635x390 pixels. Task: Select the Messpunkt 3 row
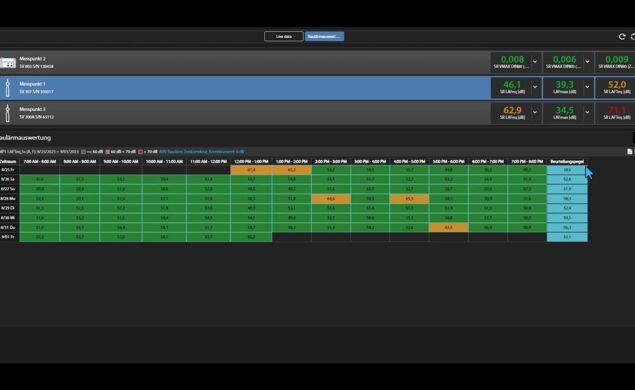pos(245,113)
